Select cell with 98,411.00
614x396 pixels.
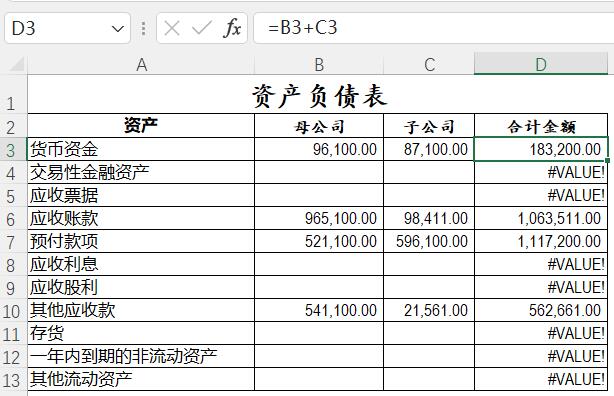(x=429, y=218)
